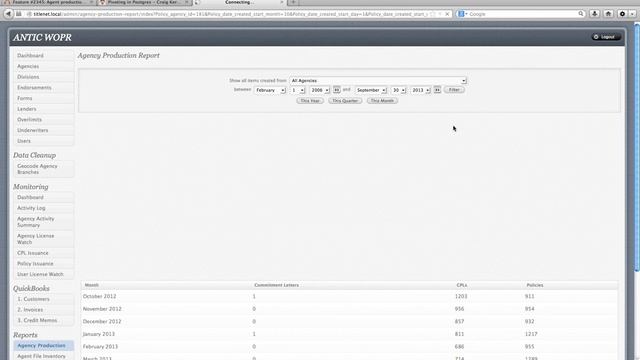Select the December 2012 row label
Image resolution: width=640 pixels, height=360 pixels.
(x=102, y=322)
